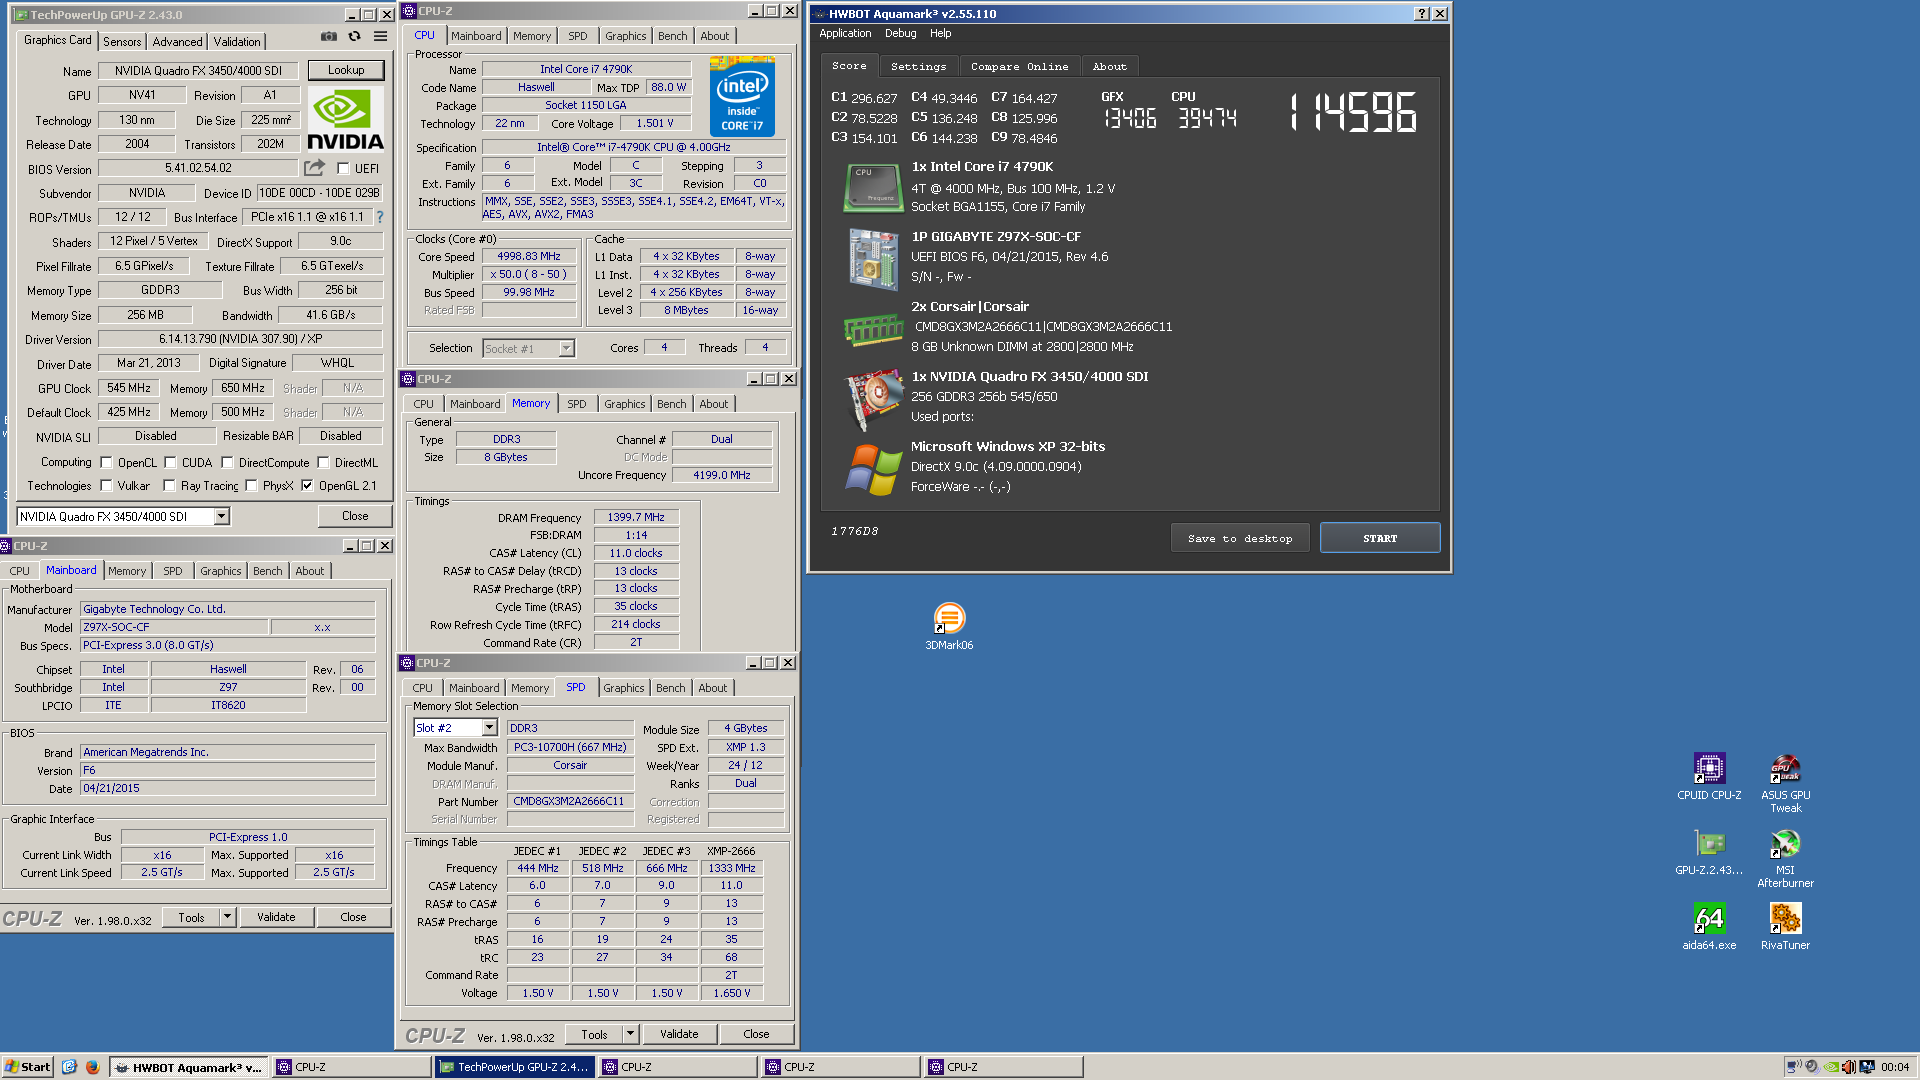1920x1080 pixels.
Task: Click the Internet Explorer quick launch icon
Action: click(x=69, y=1067)
